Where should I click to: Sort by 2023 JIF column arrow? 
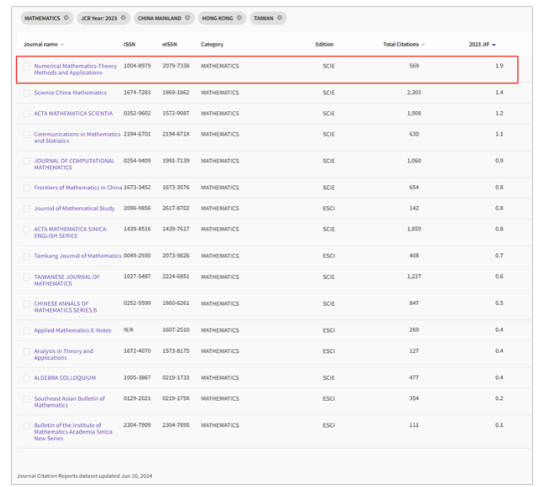click(494, 45)
